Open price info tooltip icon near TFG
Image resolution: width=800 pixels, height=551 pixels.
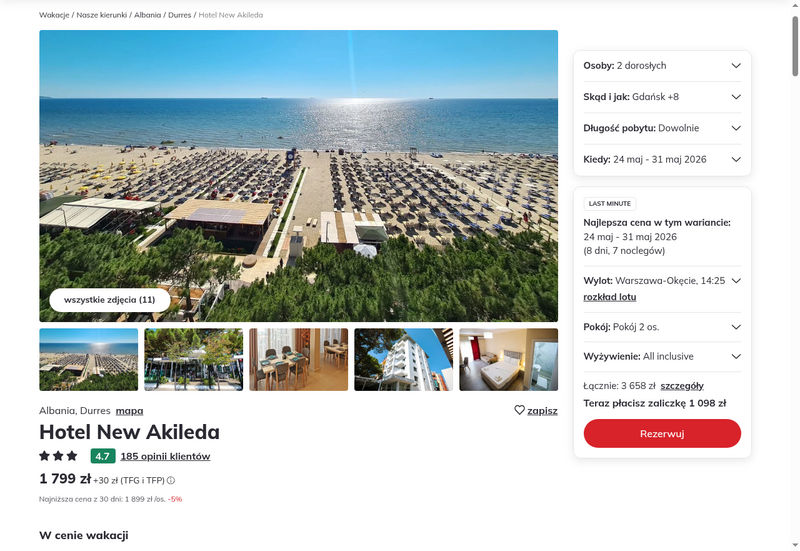pos(171,480)
